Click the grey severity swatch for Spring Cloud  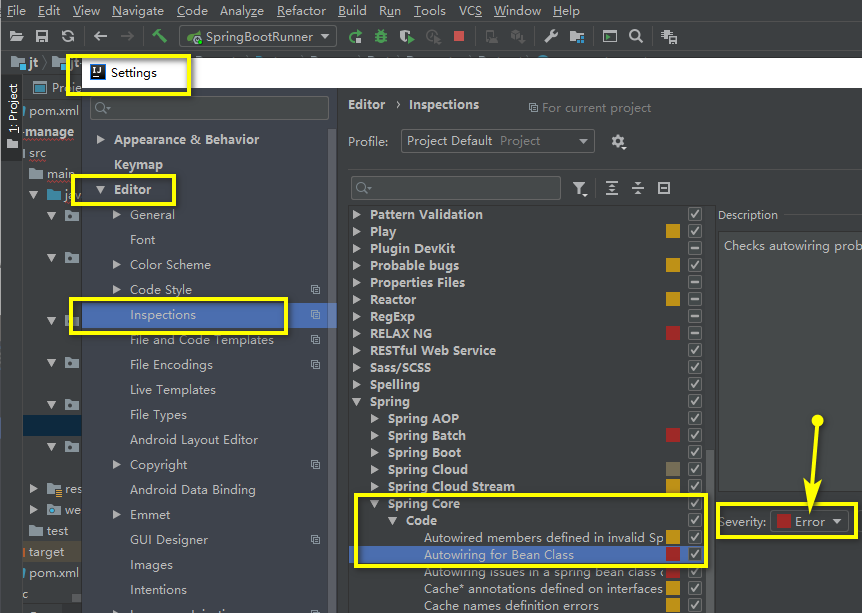673,469
